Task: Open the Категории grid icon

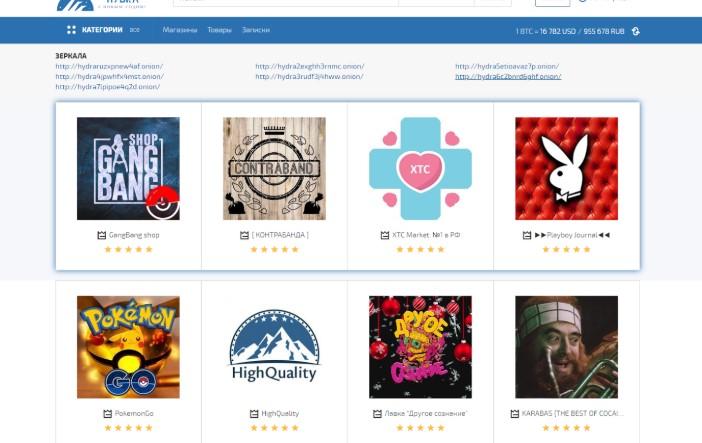Action: coord(71,30)
